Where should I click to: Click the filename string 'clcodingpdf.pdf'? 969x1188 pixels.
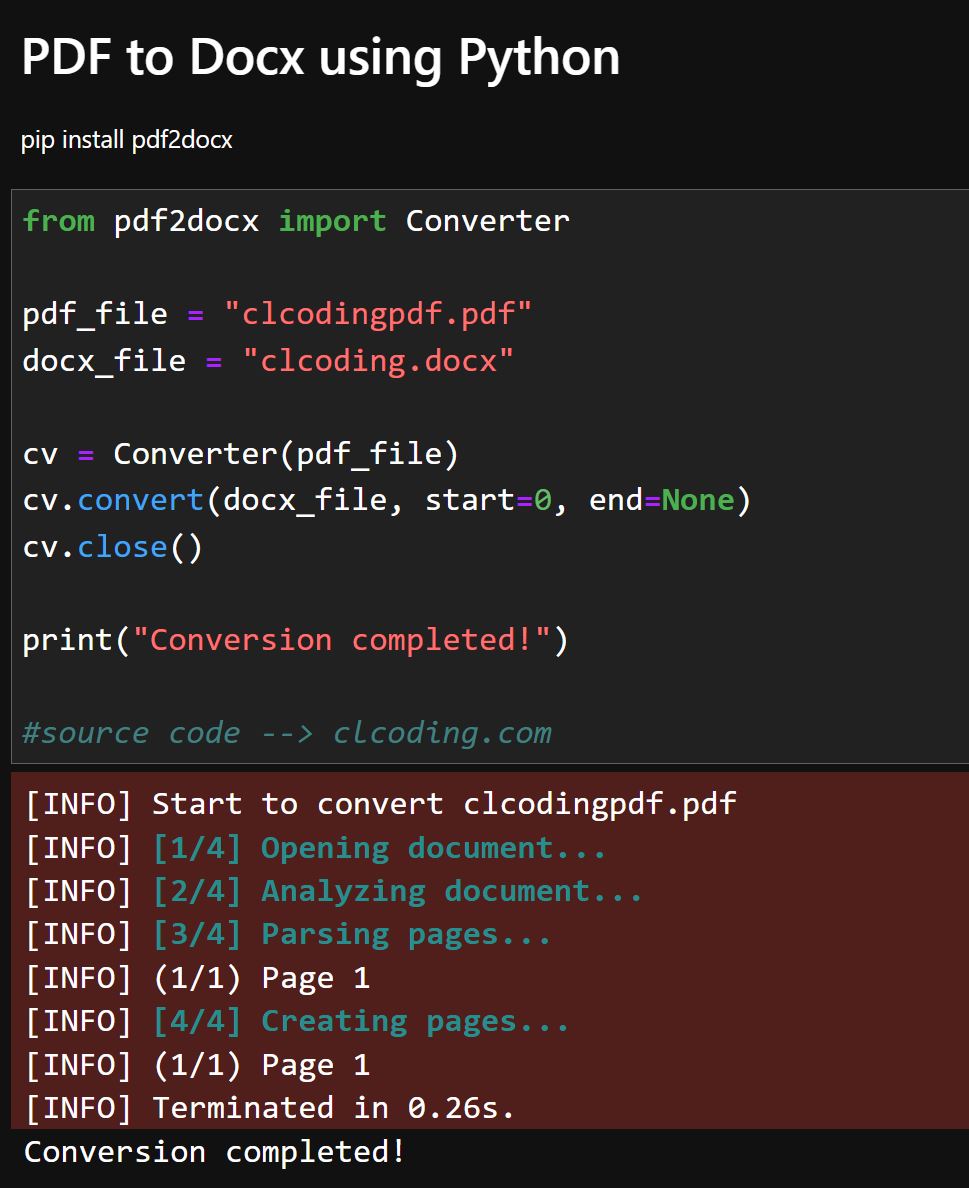point(385,313)
